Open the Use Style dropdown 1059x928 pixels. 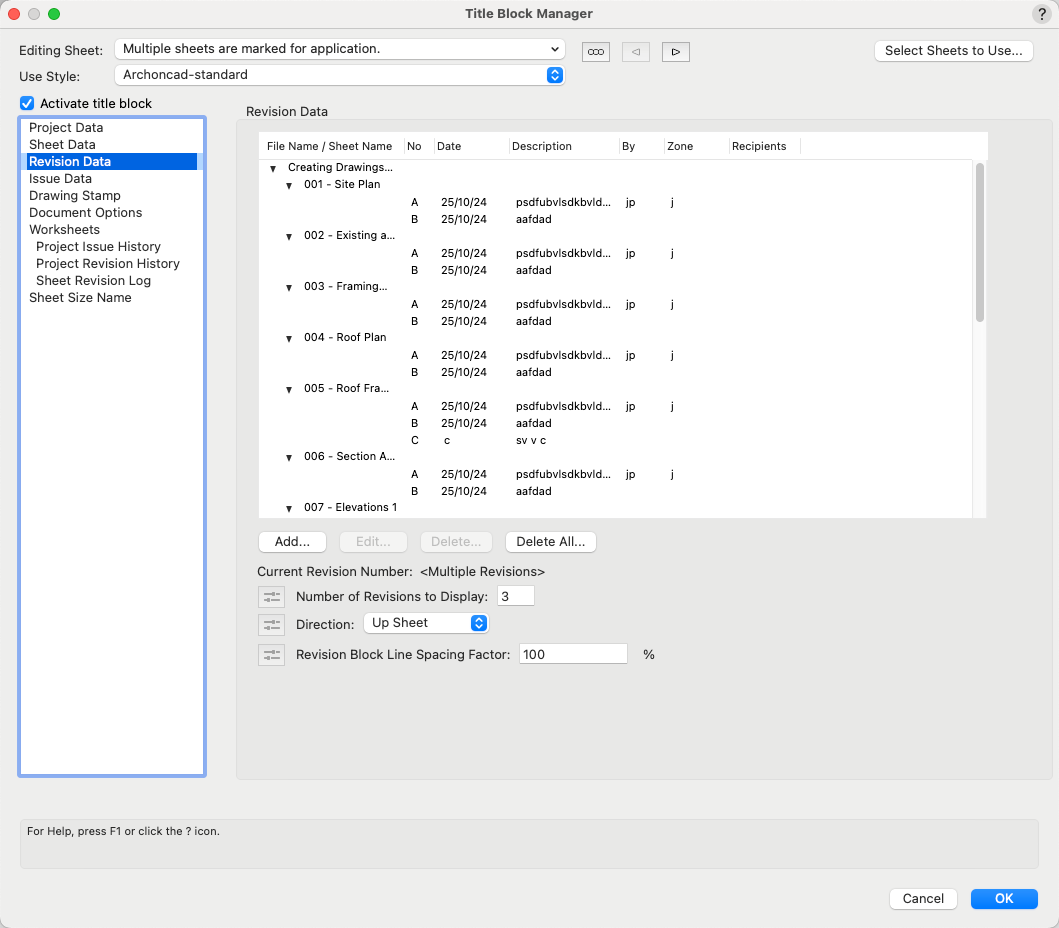click(340, 75)
